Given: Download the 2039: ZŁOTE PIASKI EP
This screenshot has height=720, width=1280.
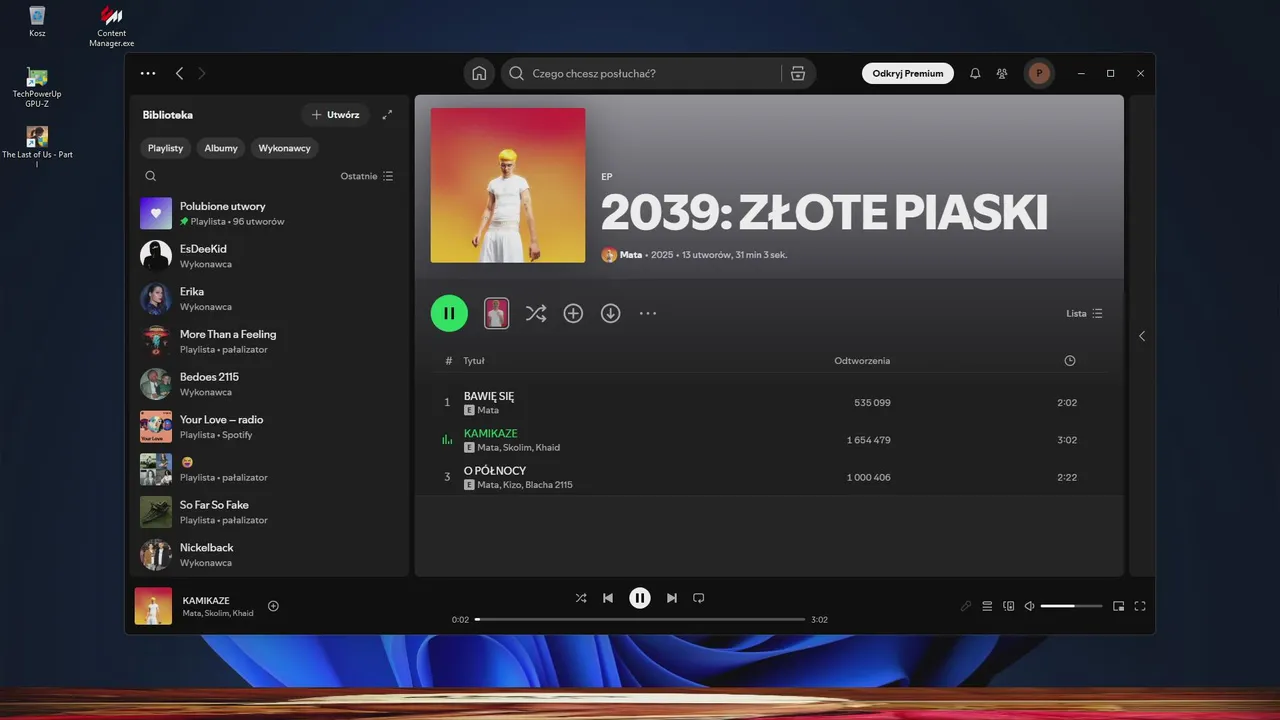Looking at the screenshot, I should click(610, 313).
